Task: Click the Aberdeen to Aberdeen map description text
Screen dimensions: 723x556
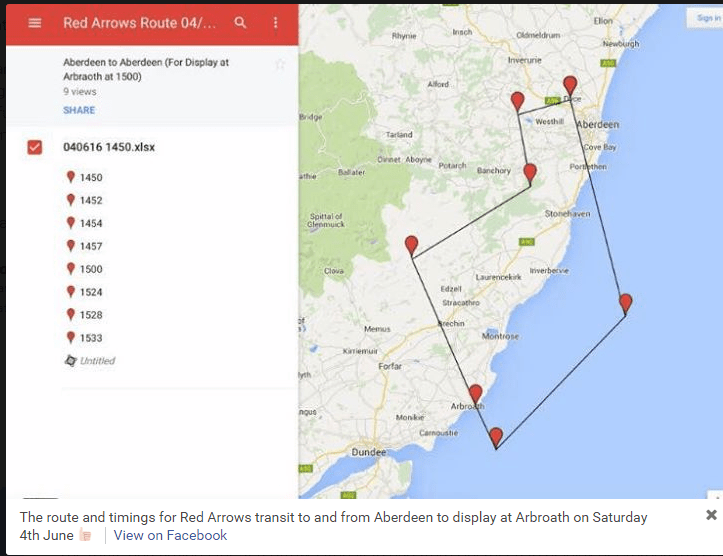Action: [146, 69]
